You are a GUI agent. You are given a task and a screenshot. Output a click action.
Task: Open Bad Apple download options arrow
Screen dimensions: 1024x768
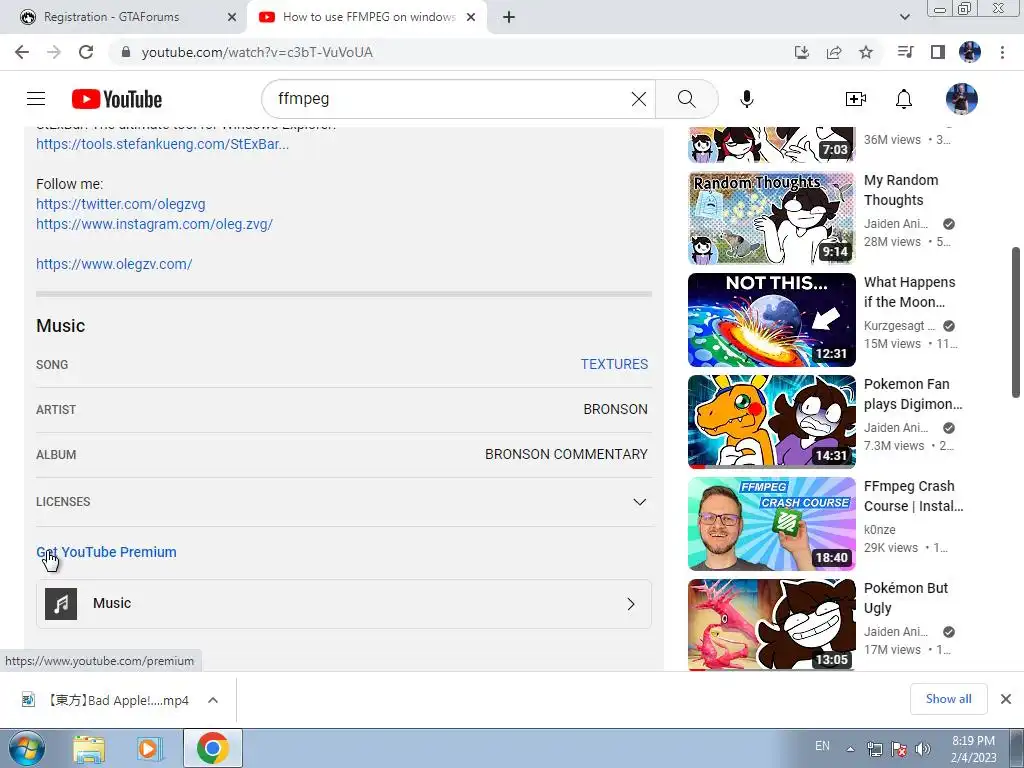click(x=213, y=700)
